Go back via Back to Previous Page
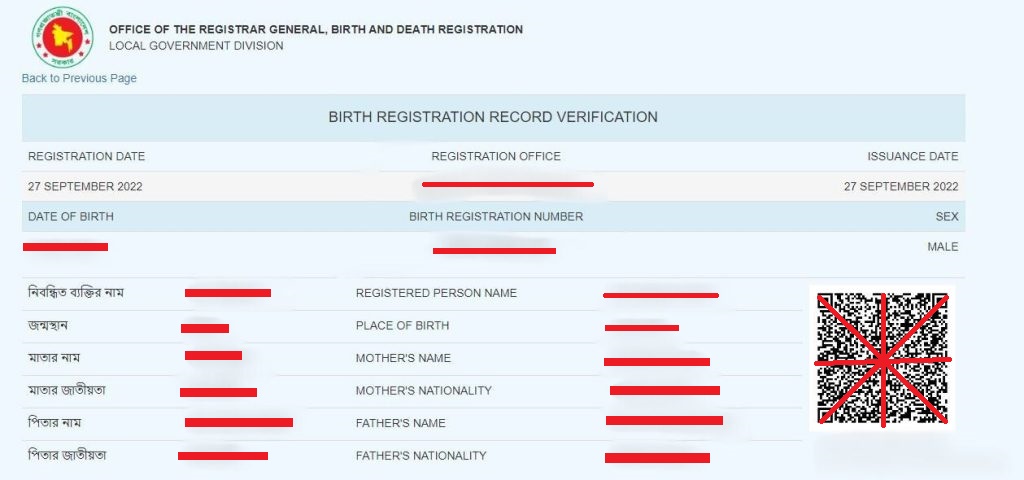Image resolution: width=1024 pixels, height=480 pixels. pyautogui.click(x=79, y=78)
